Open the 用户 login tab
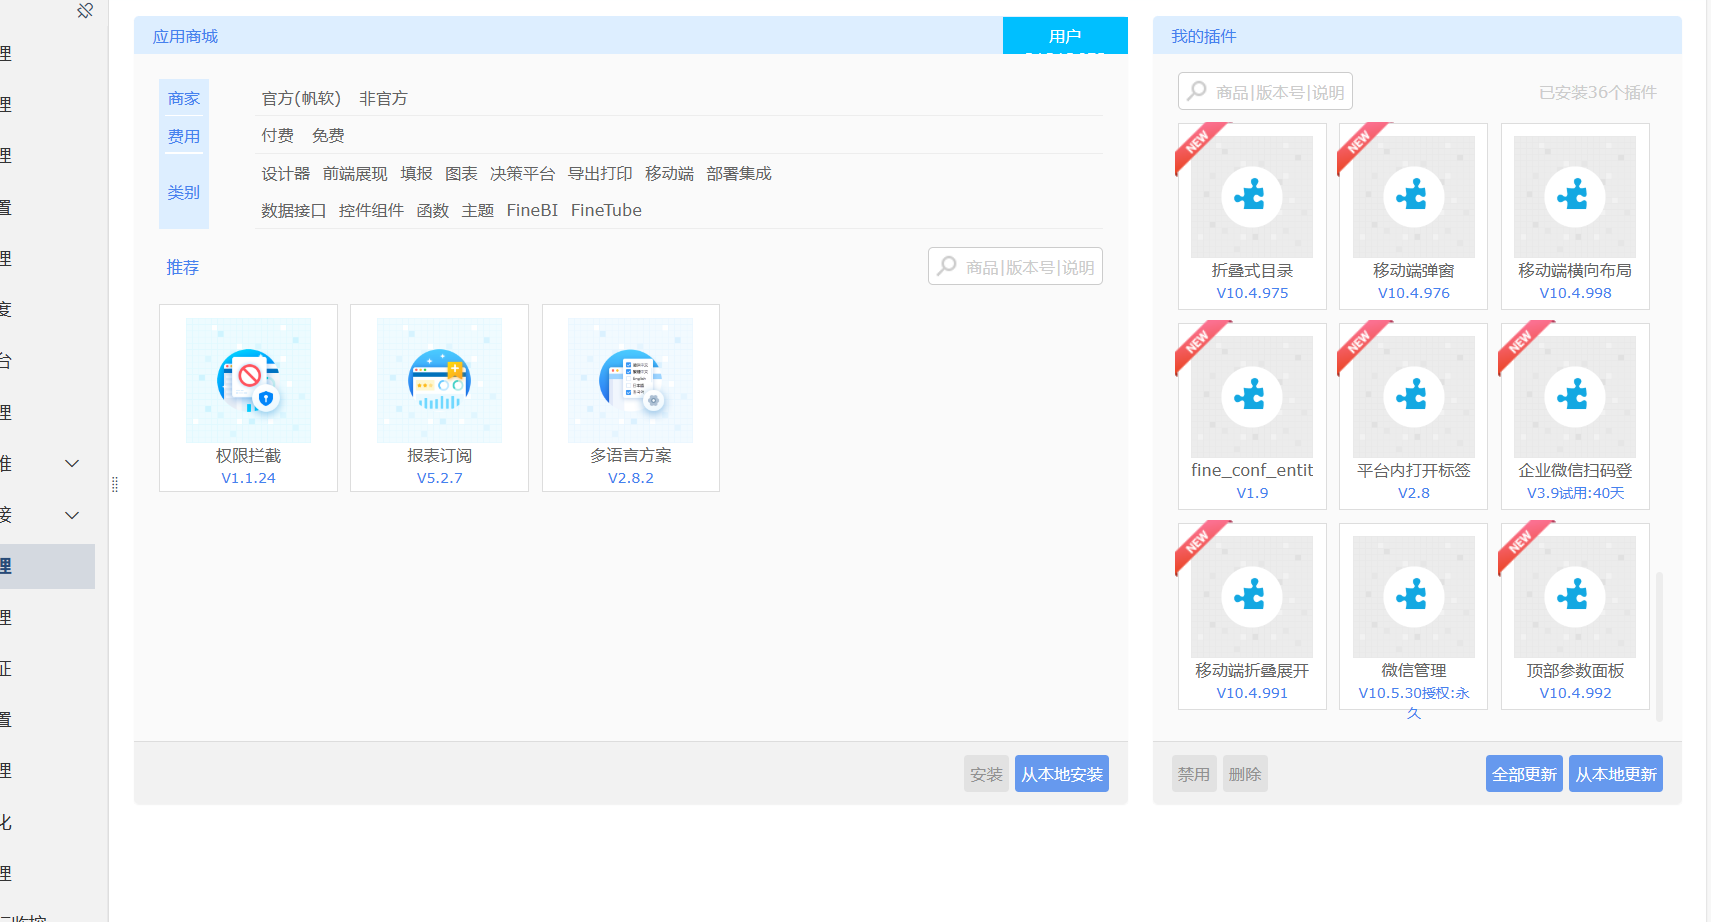 point(1065,36)
